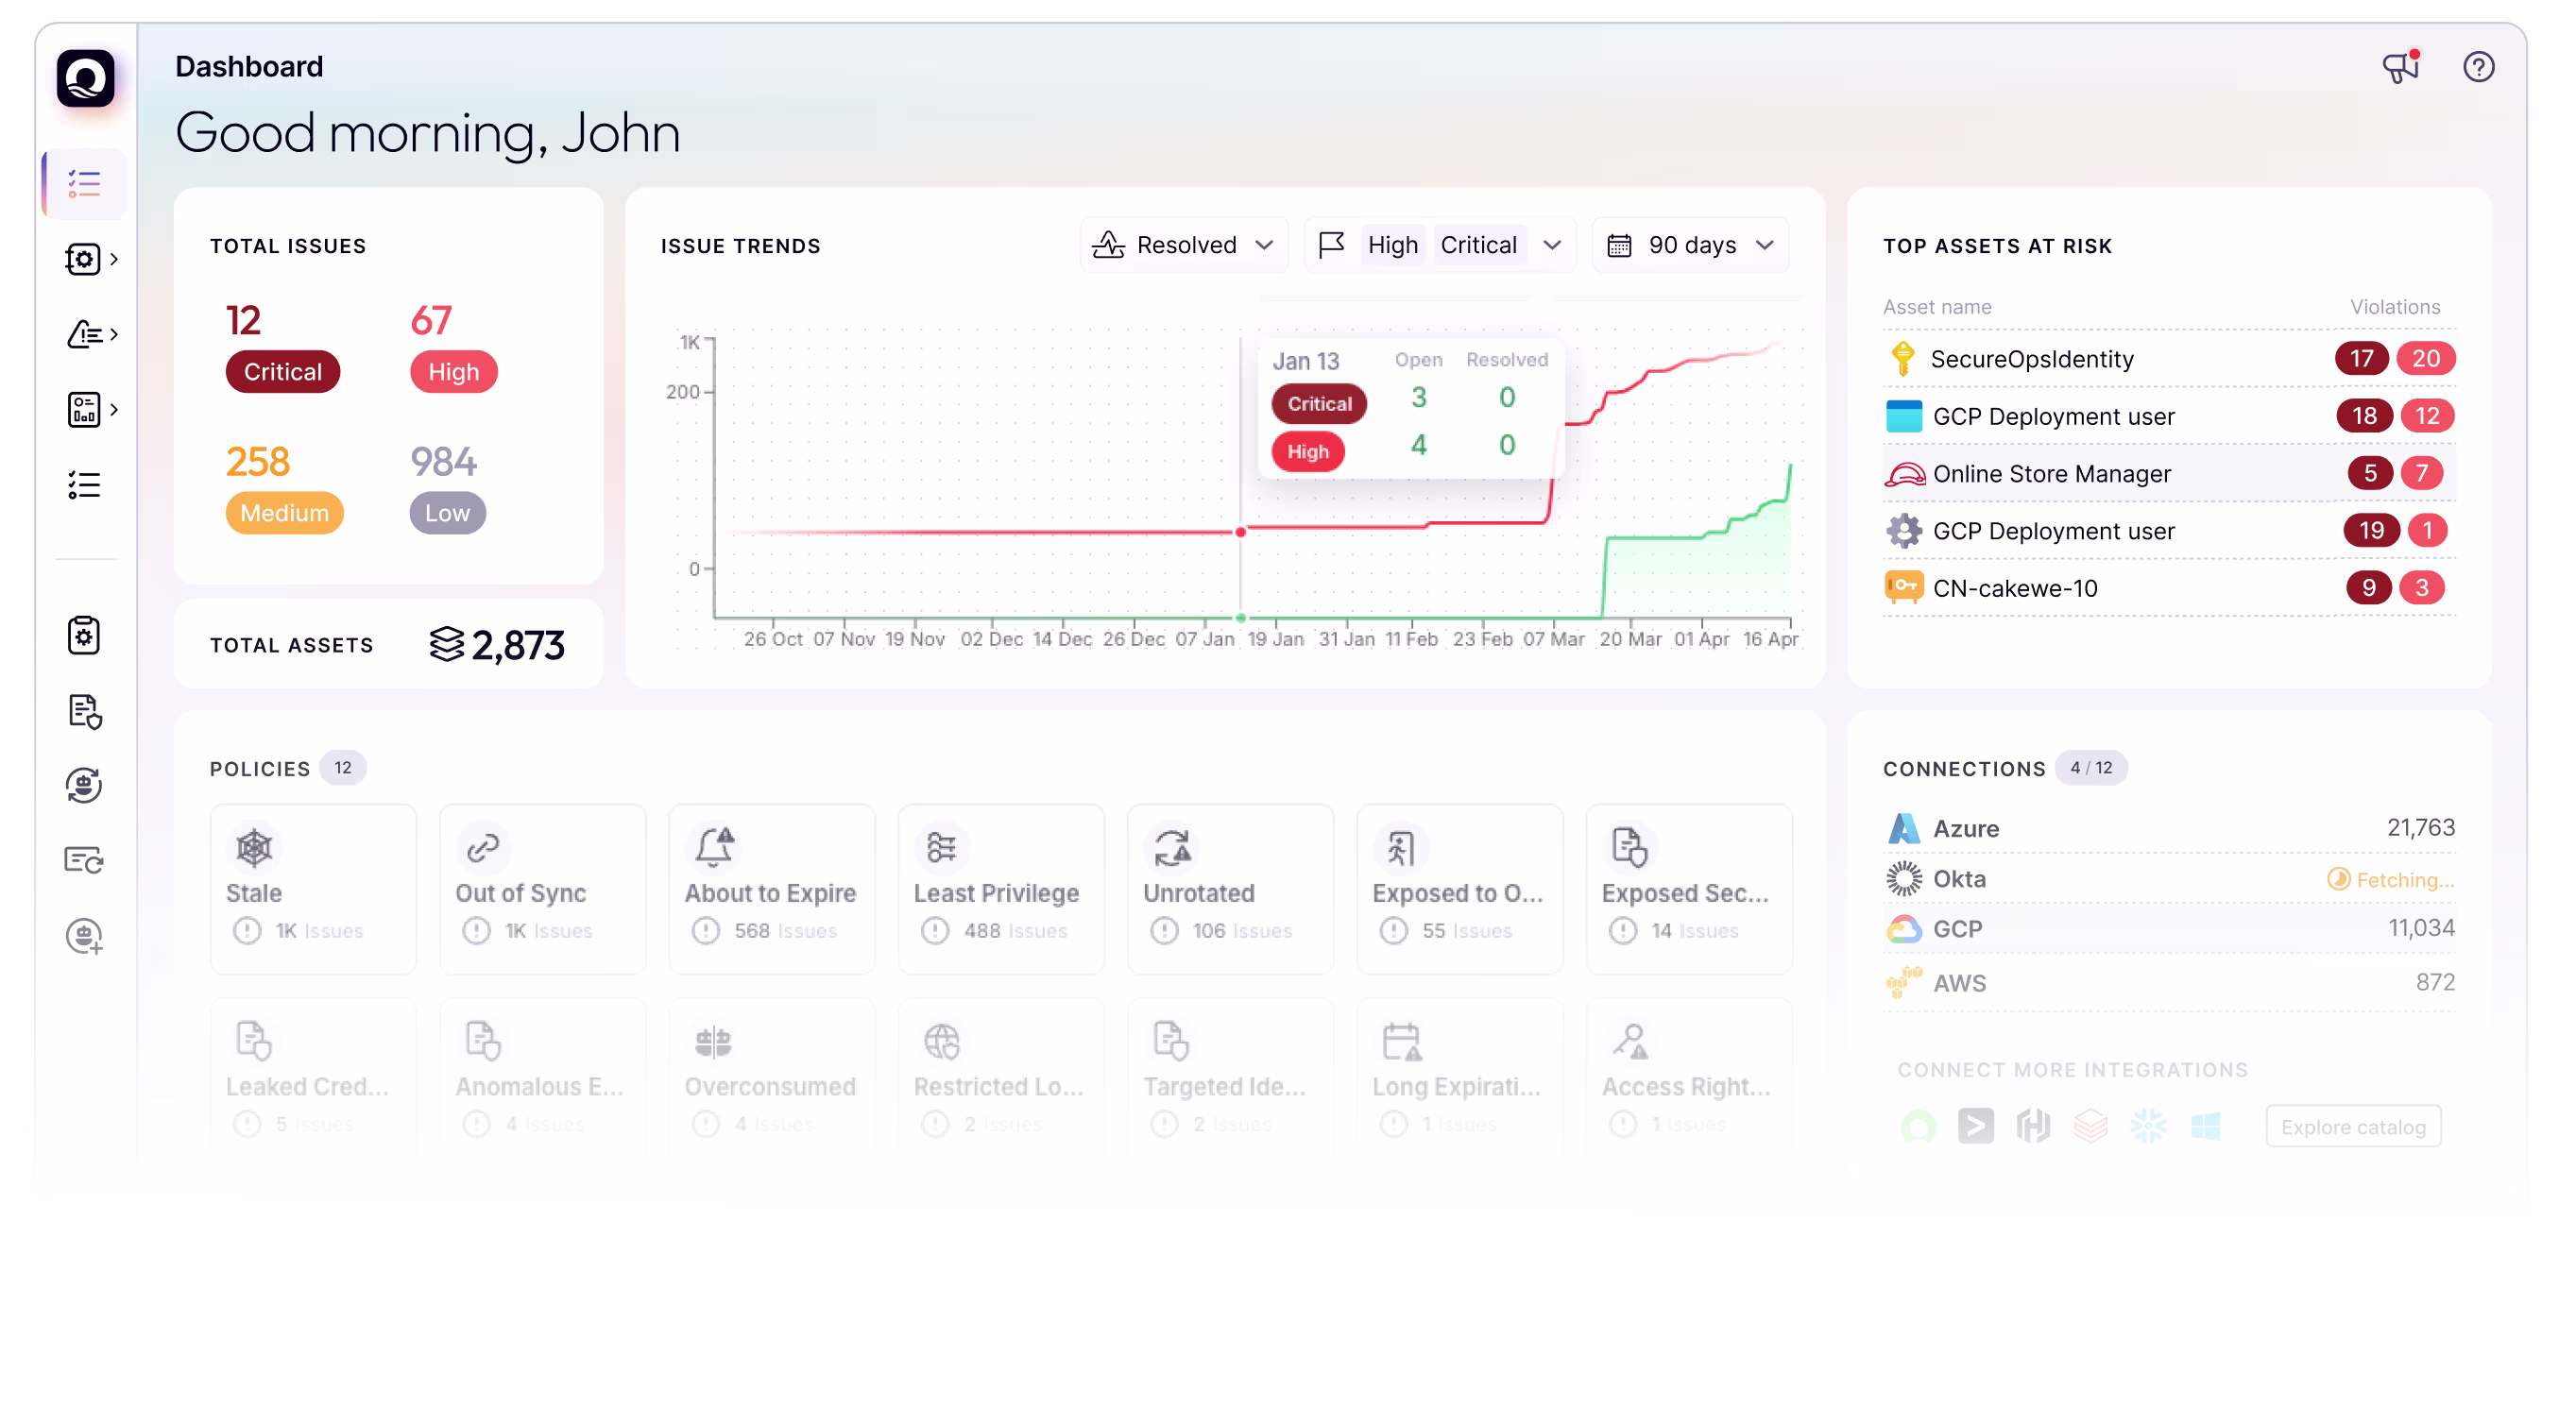Click the square dashboard-layout sidebar icon
The height and width of the screenshot is (1408, 2576).
click(84, 409)
